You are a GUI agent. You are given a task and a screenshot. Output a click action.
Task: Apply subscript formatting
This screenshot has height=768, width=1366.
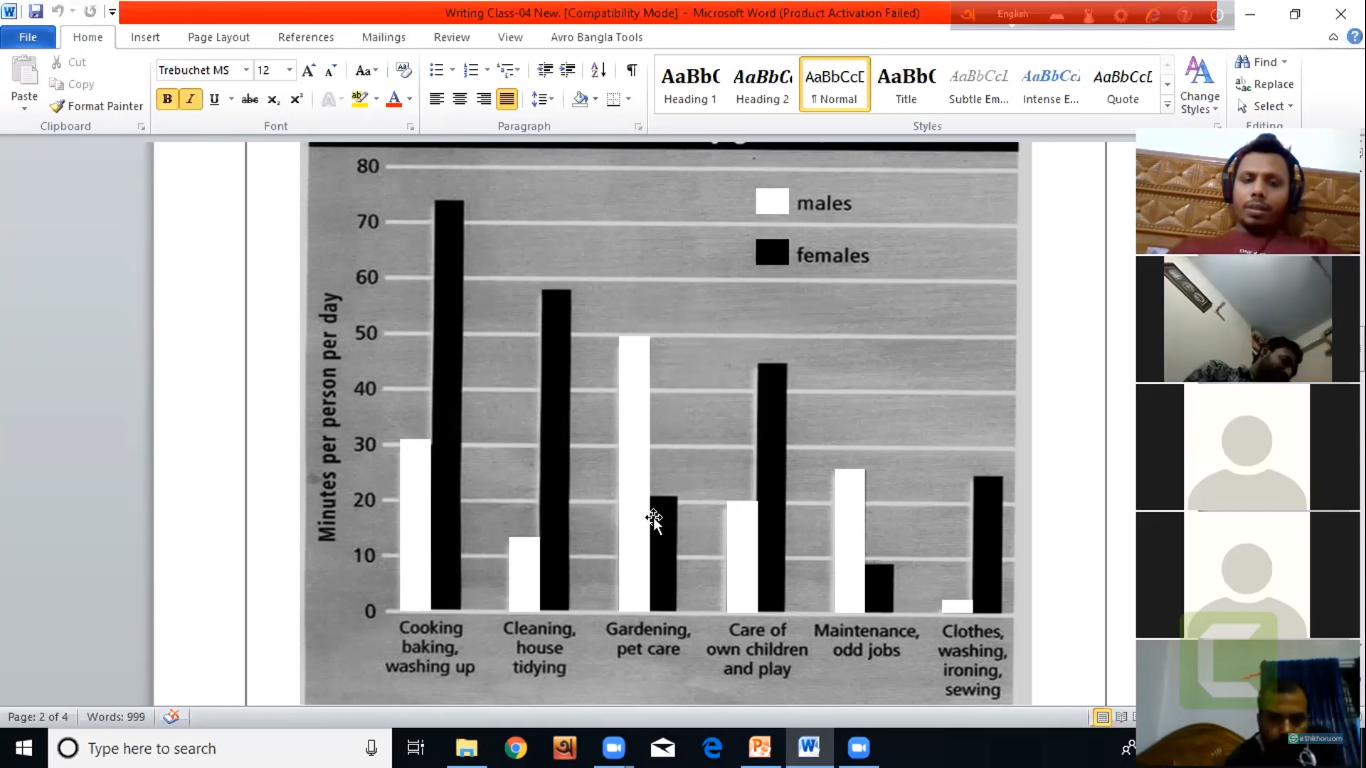pos(273,99)
